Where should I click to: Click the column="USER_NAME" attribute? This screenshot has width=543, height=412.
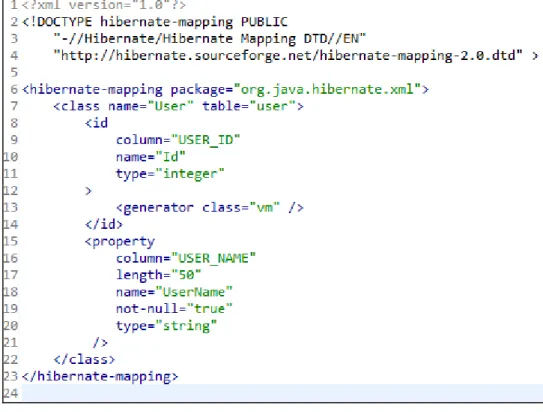pos(186,258)
